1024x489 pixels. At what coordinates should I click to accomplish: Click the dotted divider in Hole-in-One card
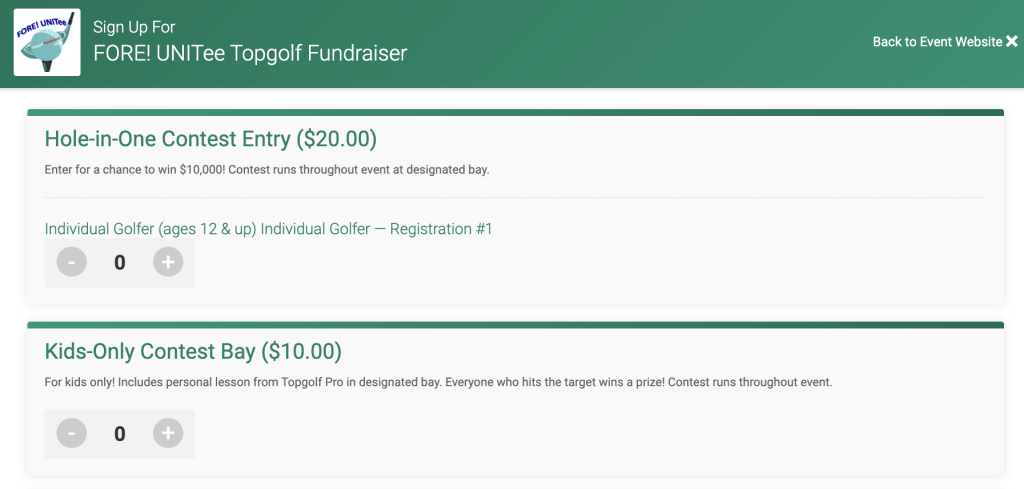click(x=515, y=197)
